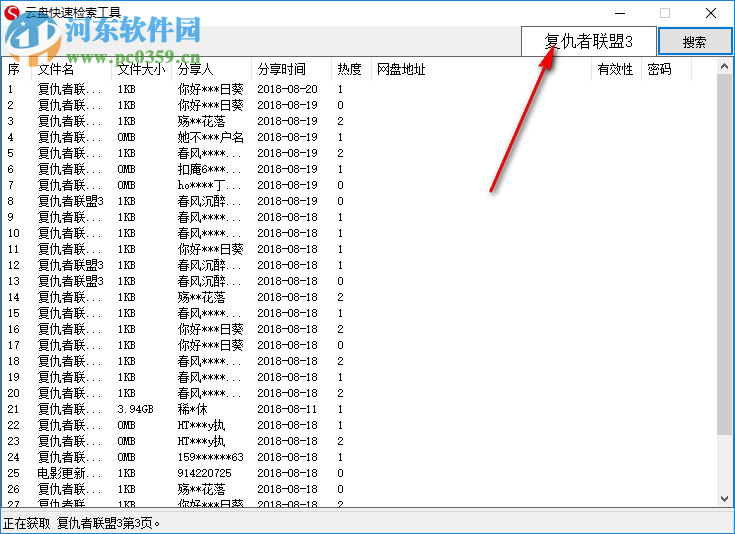This screenshot has height=534, width=735.
Task: Click sharer 她不***户名 in row 4
Action: point(210,137)
